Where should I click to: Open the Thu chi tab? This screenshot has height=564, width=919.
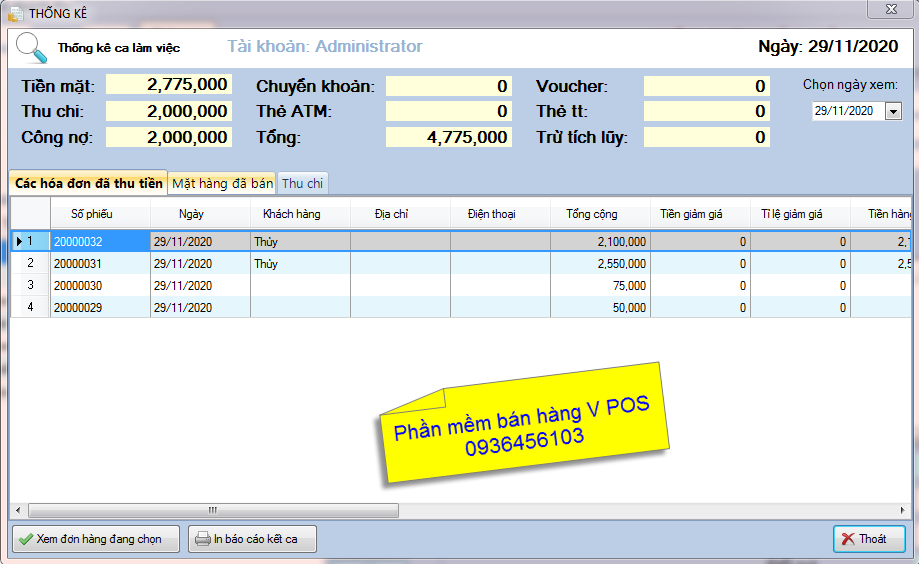click(302, 184)
